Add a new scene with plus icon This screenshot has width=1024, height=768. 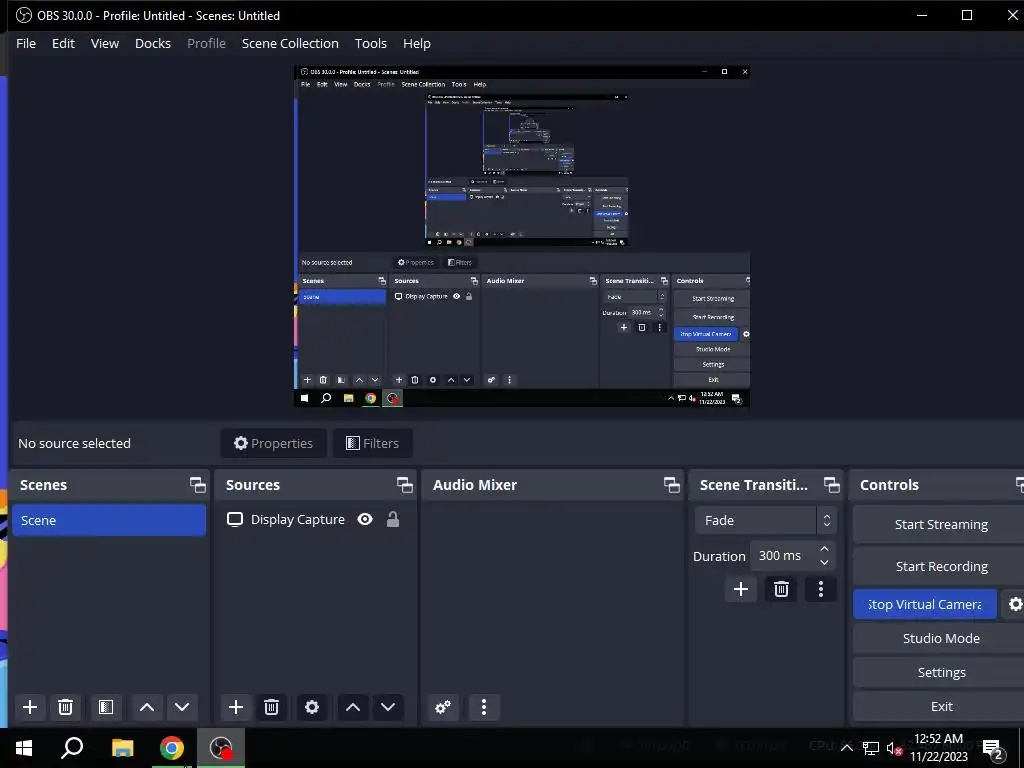(x=29, y=707)
